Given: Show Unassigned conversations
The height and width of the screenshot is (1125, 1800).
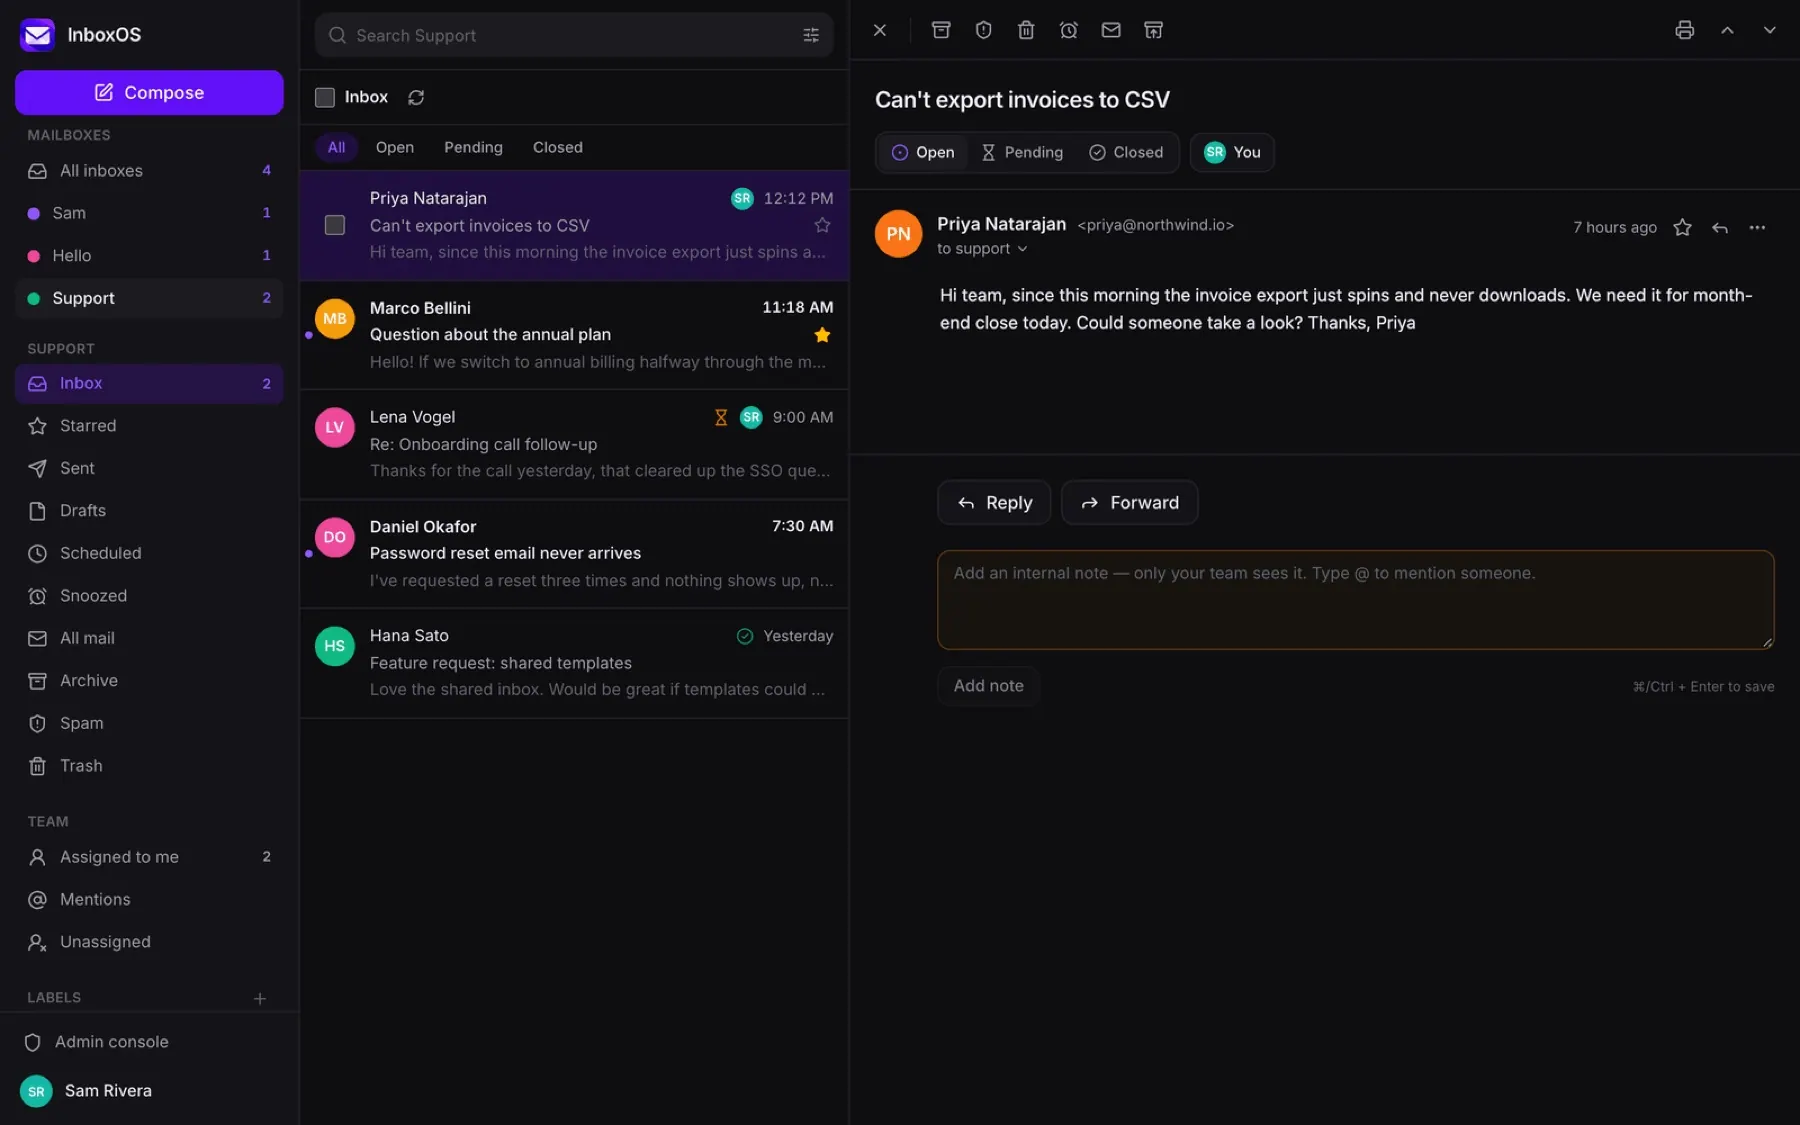Looking at the screenshot, I should (149, 942).
